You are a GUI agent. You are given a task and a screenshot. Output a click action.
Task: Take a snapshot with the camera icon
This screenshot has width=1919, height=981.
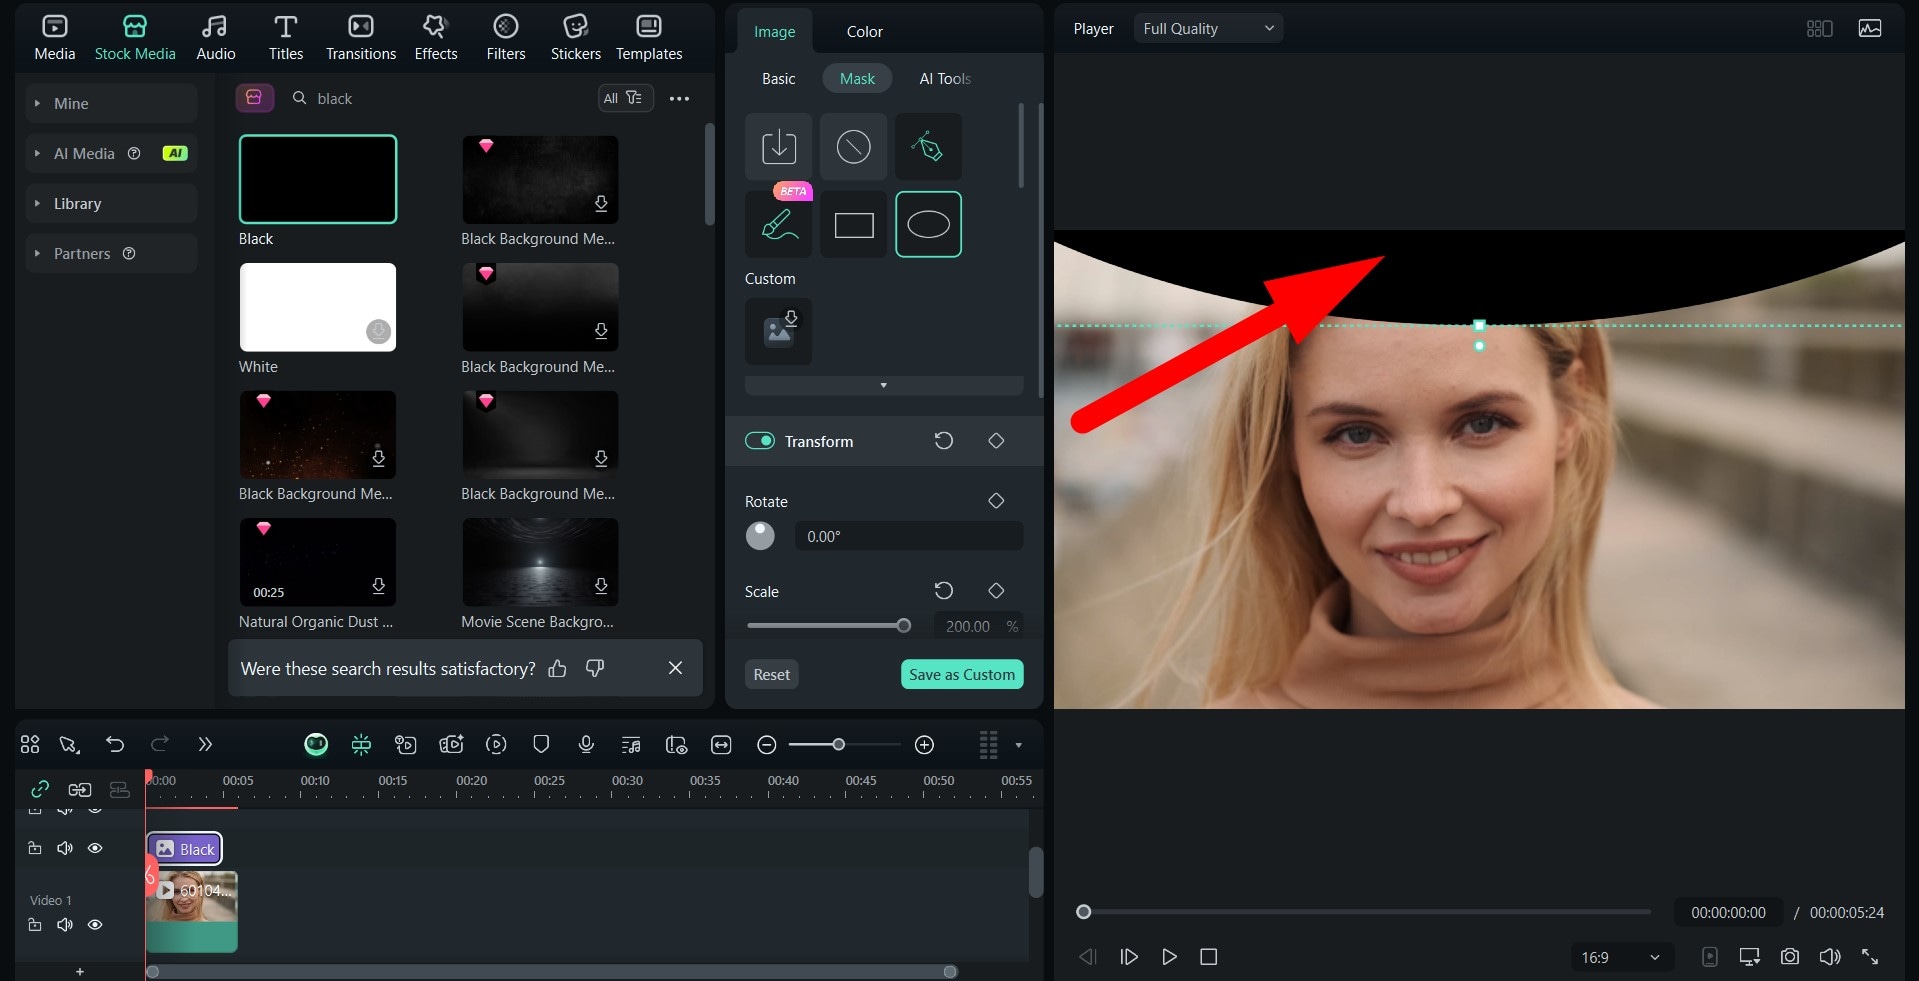pos(1789,957)
